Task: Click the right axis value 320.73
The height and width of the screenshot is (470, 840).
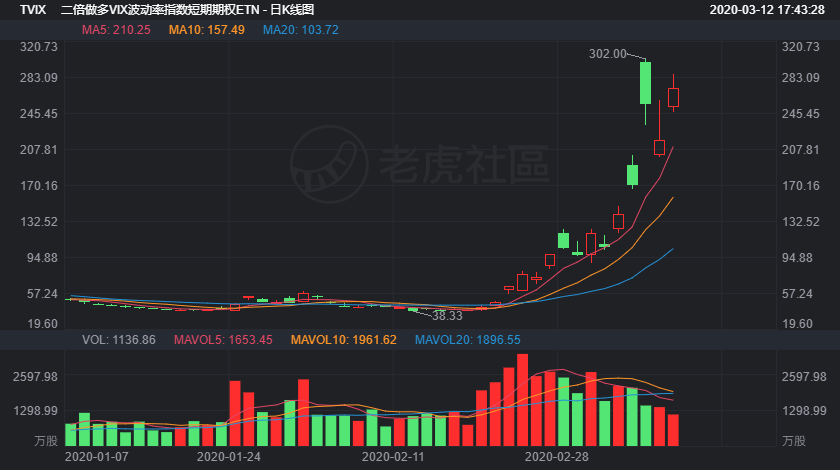Action: [x=800, y=47]
